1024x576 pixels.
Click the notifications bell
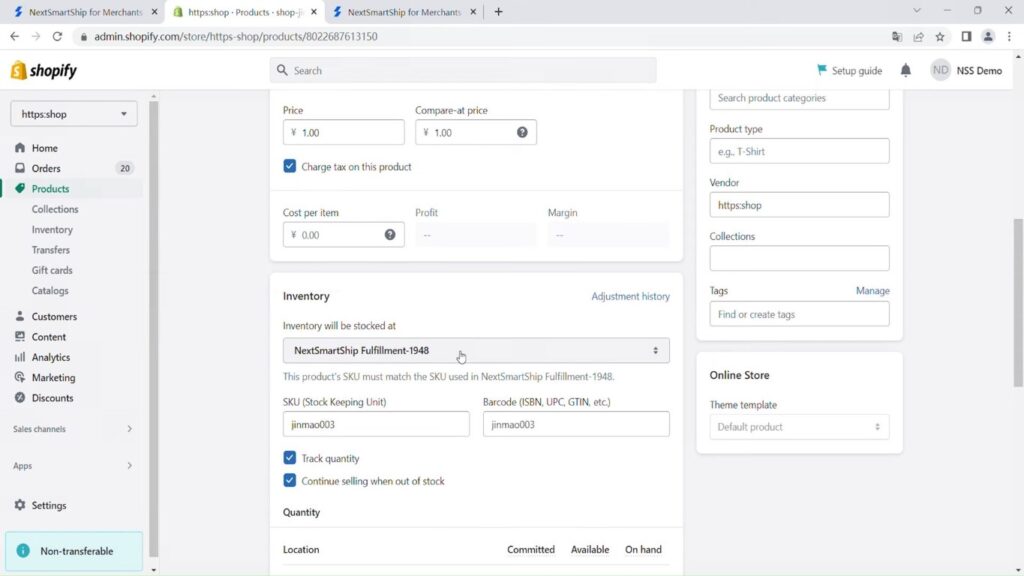click(x=905, y=70)
